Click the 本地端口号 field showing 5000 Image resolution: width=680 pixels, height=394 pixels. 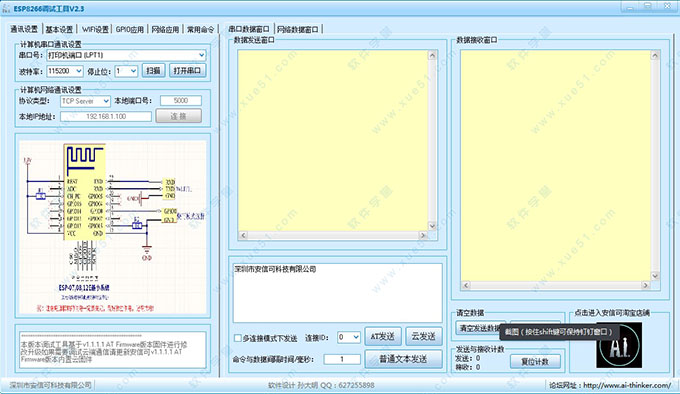(181, 101)
